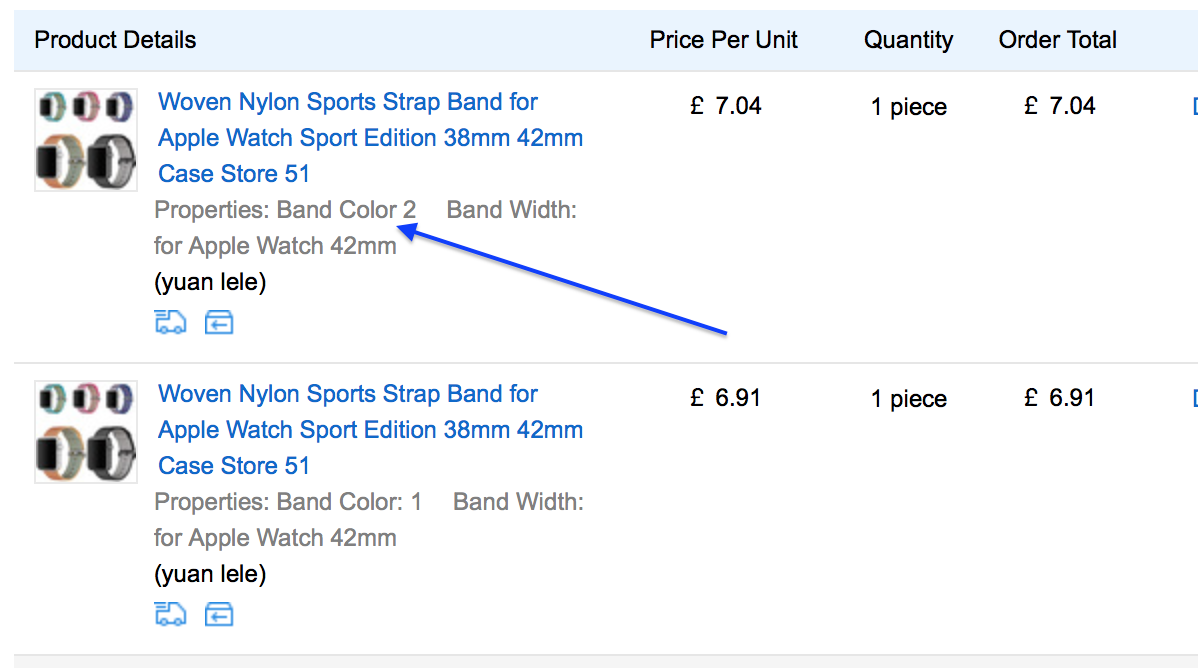The height and width of the screenshot is (668, 1198).
Task: Click the Price Per Unit column header
Action: tap(724, 41)
